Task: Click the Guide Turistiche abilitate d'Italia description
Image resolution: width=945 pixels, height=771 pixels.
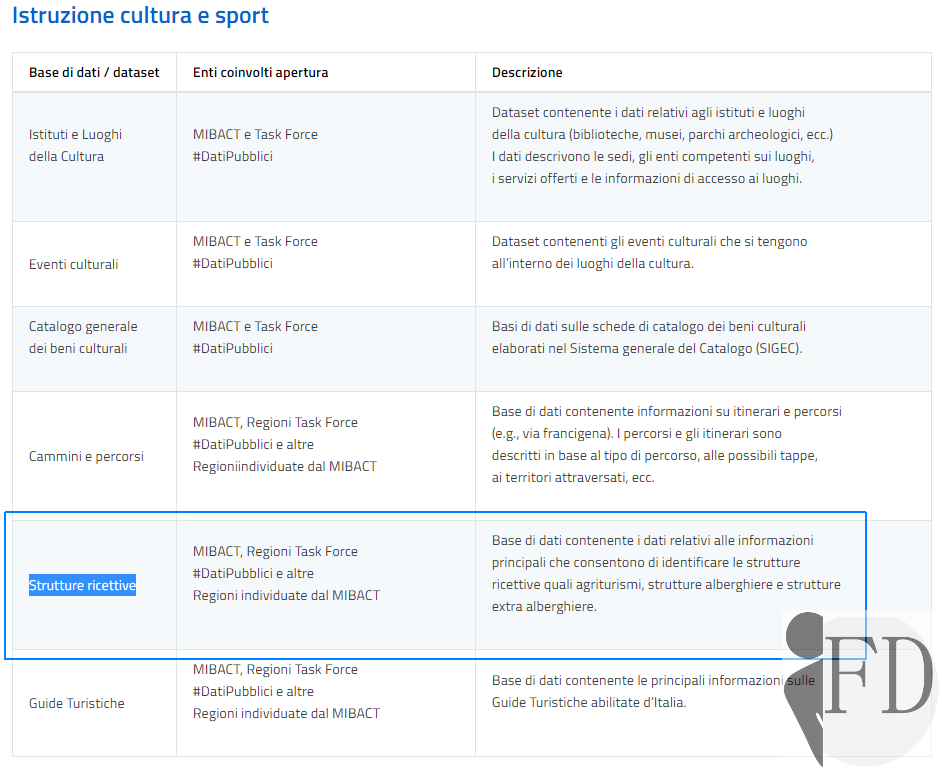Action: [653, 691]
